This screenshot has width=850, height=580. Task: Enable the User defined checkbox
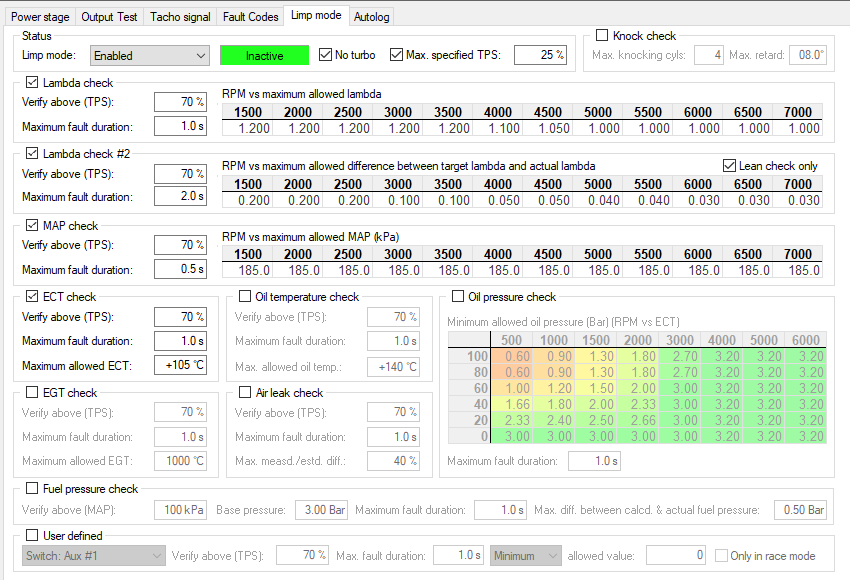click(32, 536)
